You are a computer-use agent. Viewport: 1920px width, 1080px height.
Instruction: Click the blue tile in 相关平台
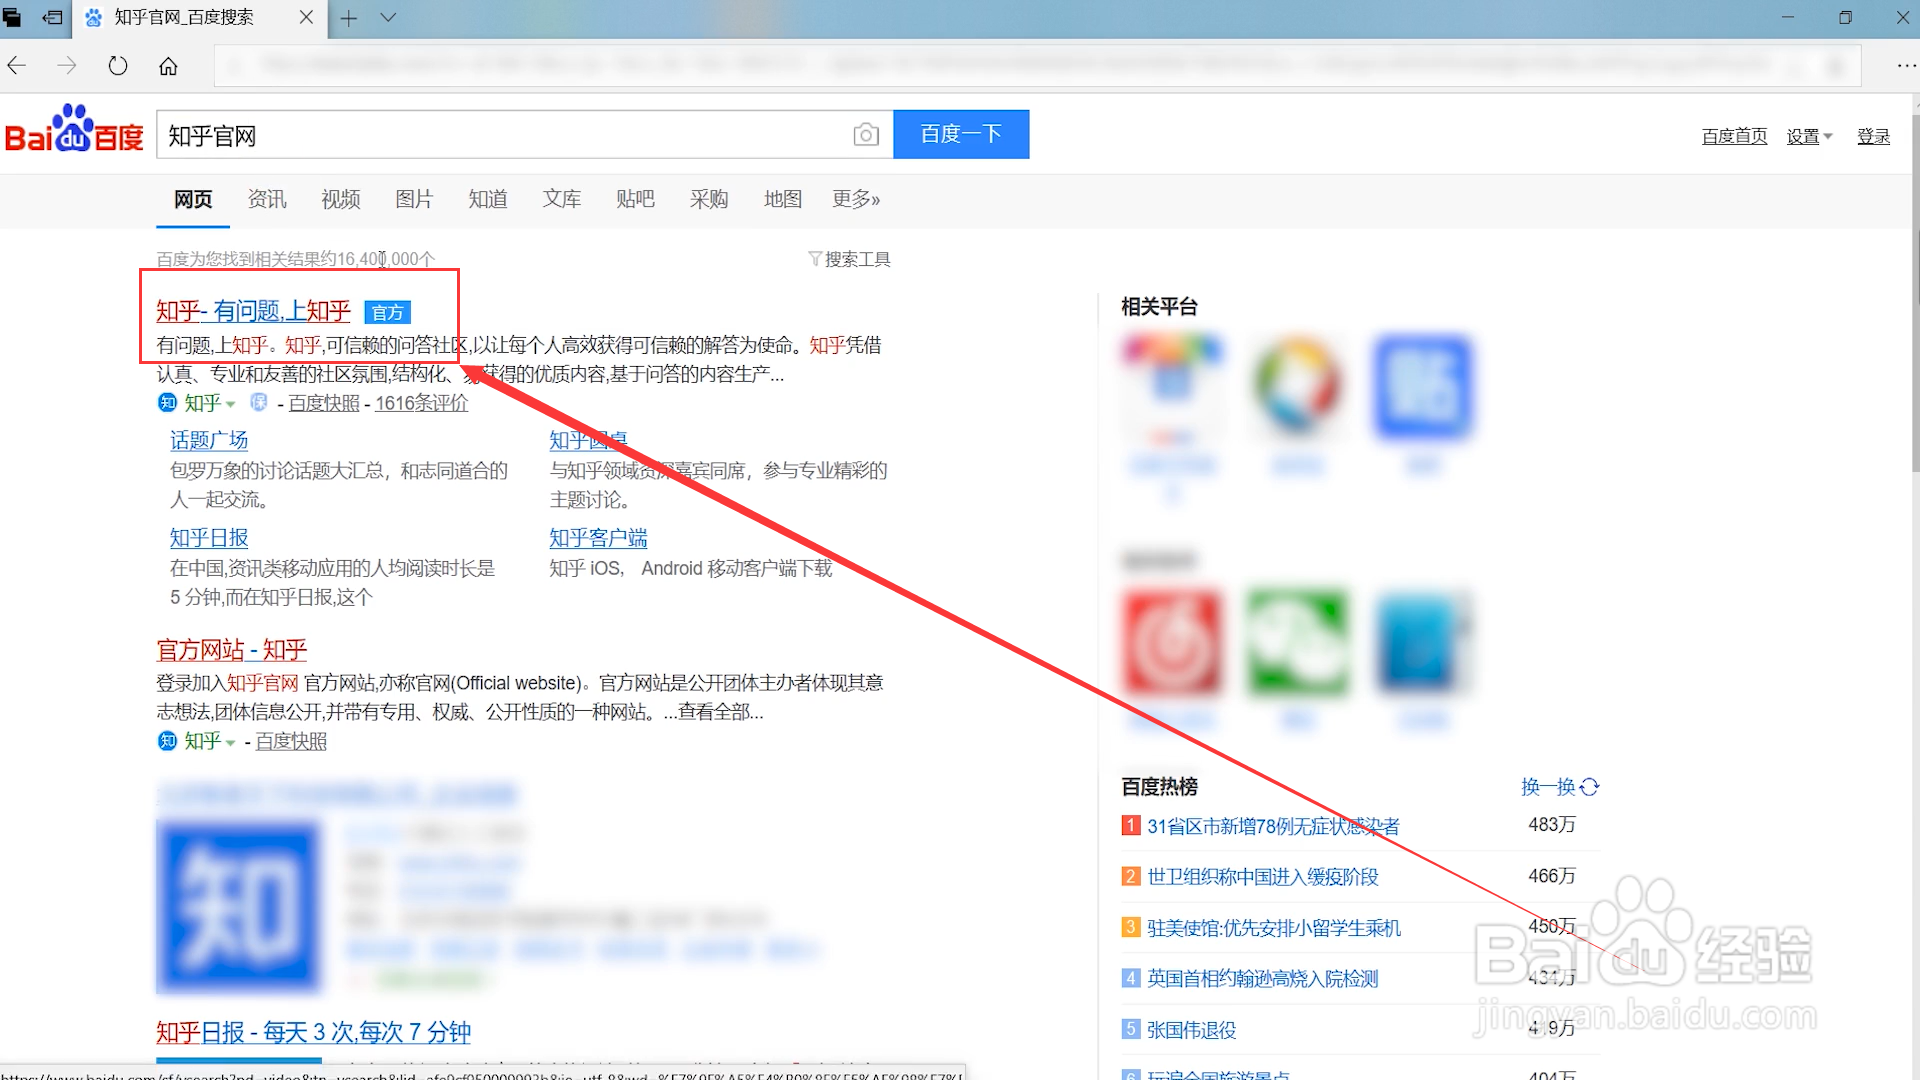click(x=1422, y=388)
